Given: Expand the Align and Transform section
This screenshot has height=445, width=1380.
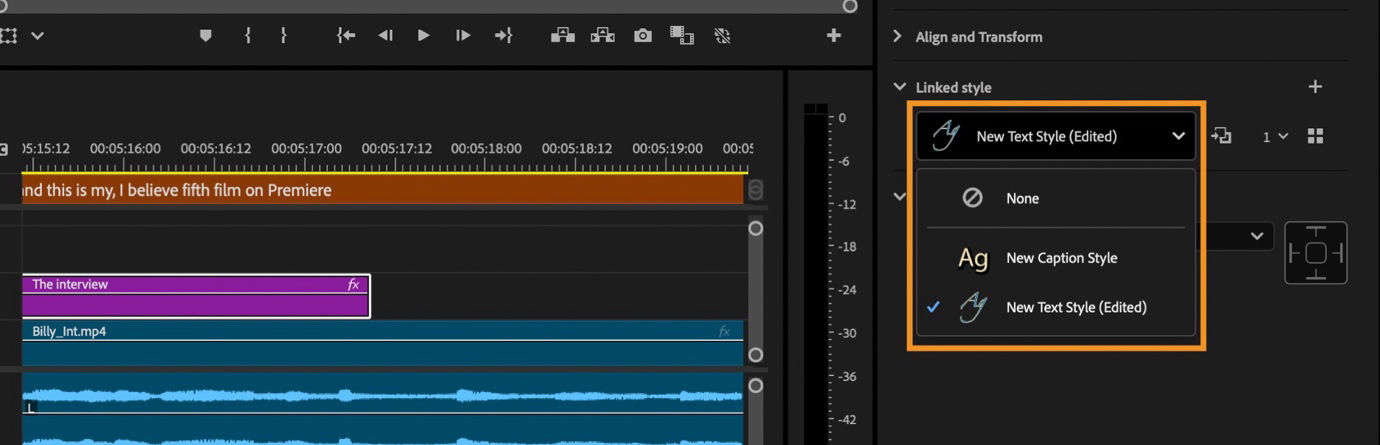Looking at the screenshot, I should [897, 37].
